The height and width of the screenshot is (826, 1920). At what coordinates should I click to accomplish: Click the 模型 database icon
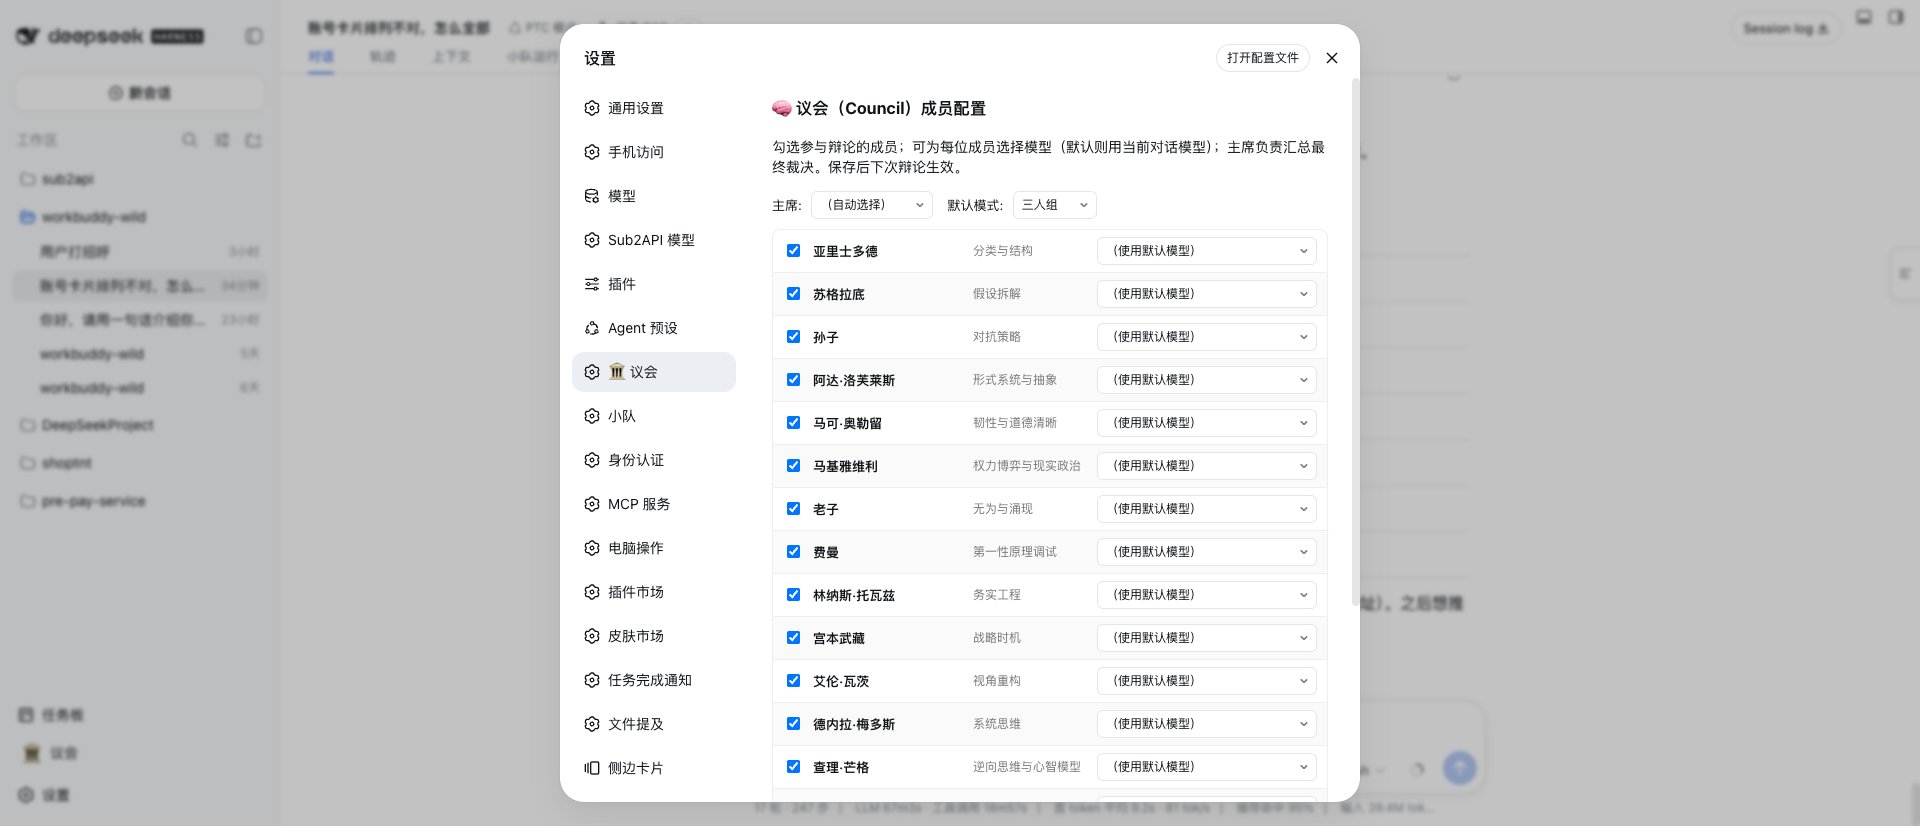[592, 196]
